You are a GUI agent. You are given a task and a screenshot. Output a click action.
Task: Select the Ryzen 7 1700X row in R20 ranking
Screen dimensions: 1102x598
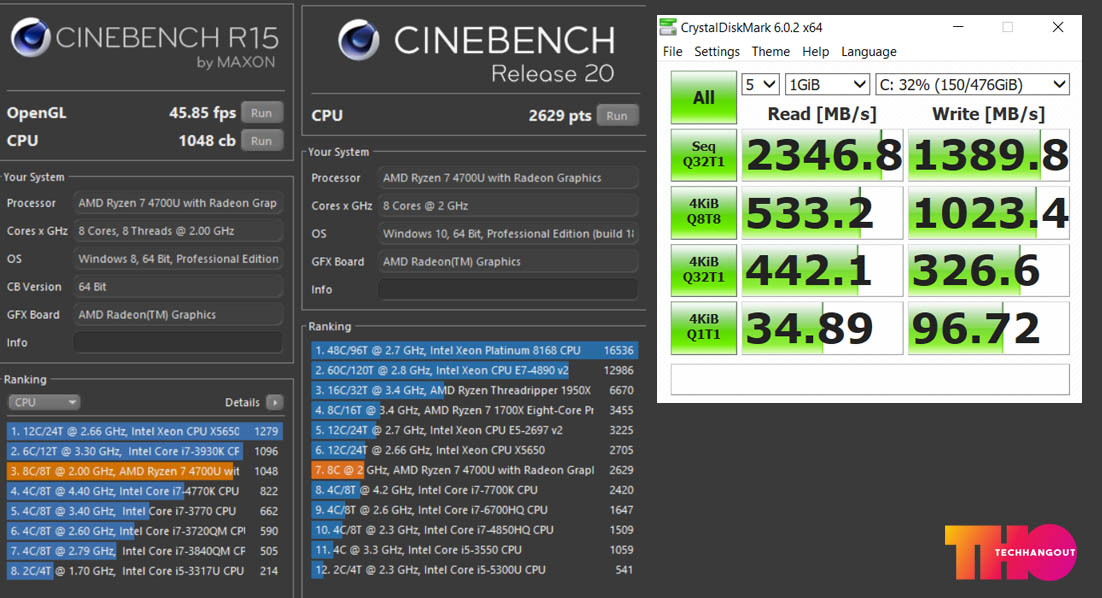tap(475, 410)
